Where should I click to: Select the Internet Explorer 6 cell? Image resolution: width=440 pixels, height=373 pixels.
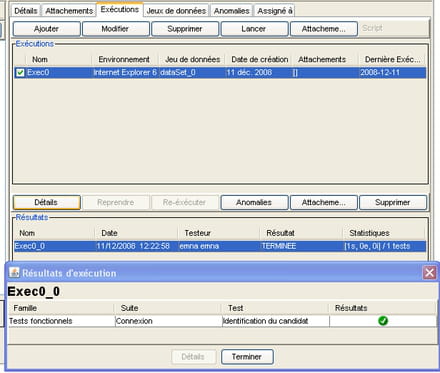[125, 72]
